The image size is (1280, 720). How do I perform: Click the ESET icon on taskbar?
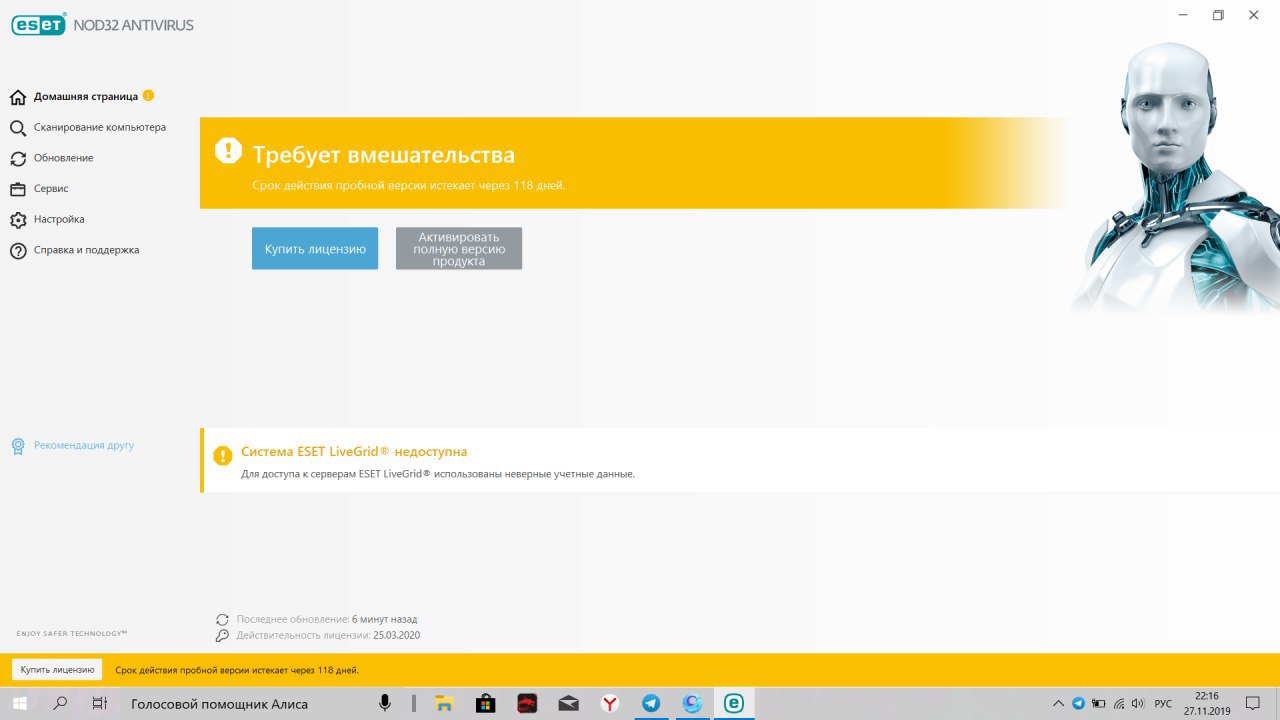tap(733, 704)
